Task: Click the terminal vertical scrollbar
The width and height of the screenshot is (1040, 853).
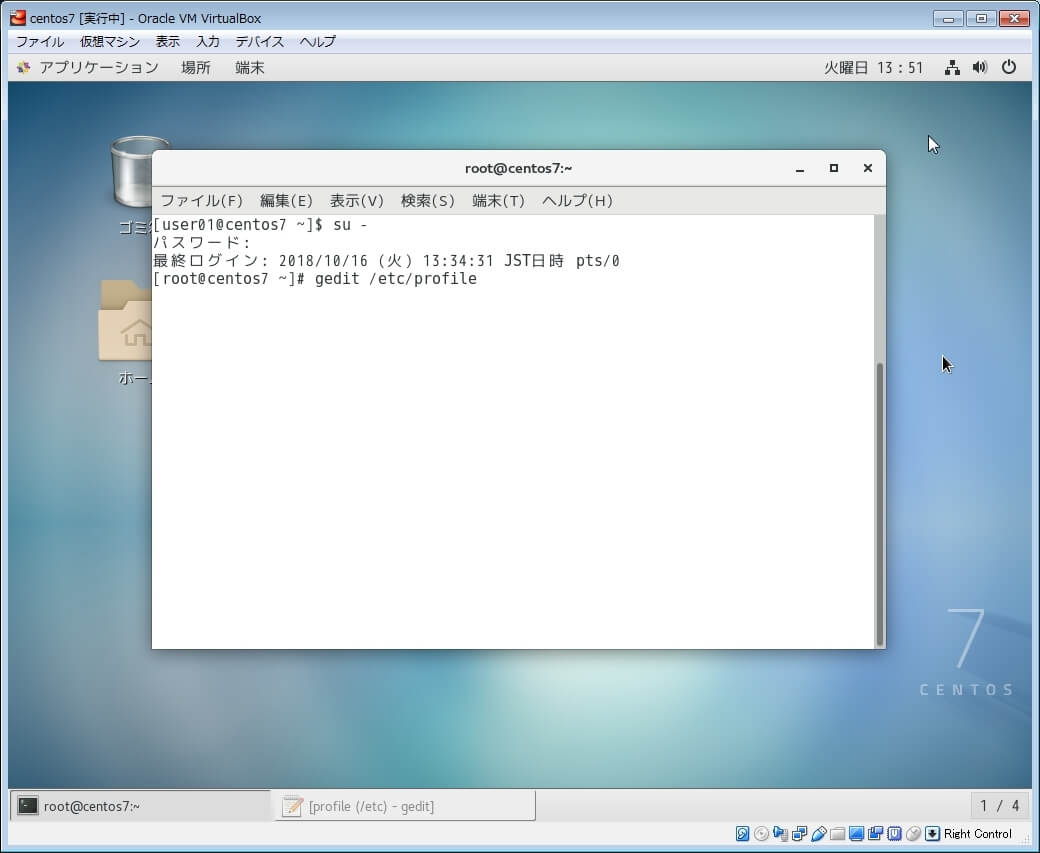Action: coord(879,500)
